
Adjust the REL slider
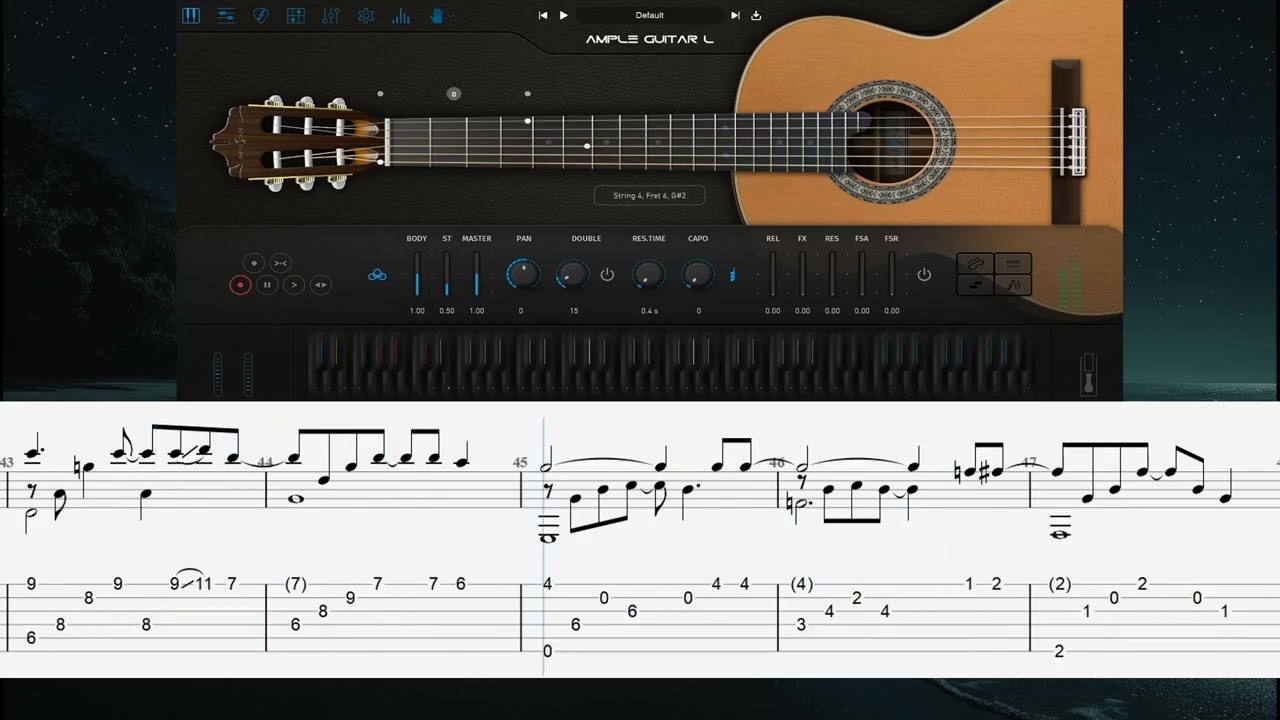tap(773, 273)
